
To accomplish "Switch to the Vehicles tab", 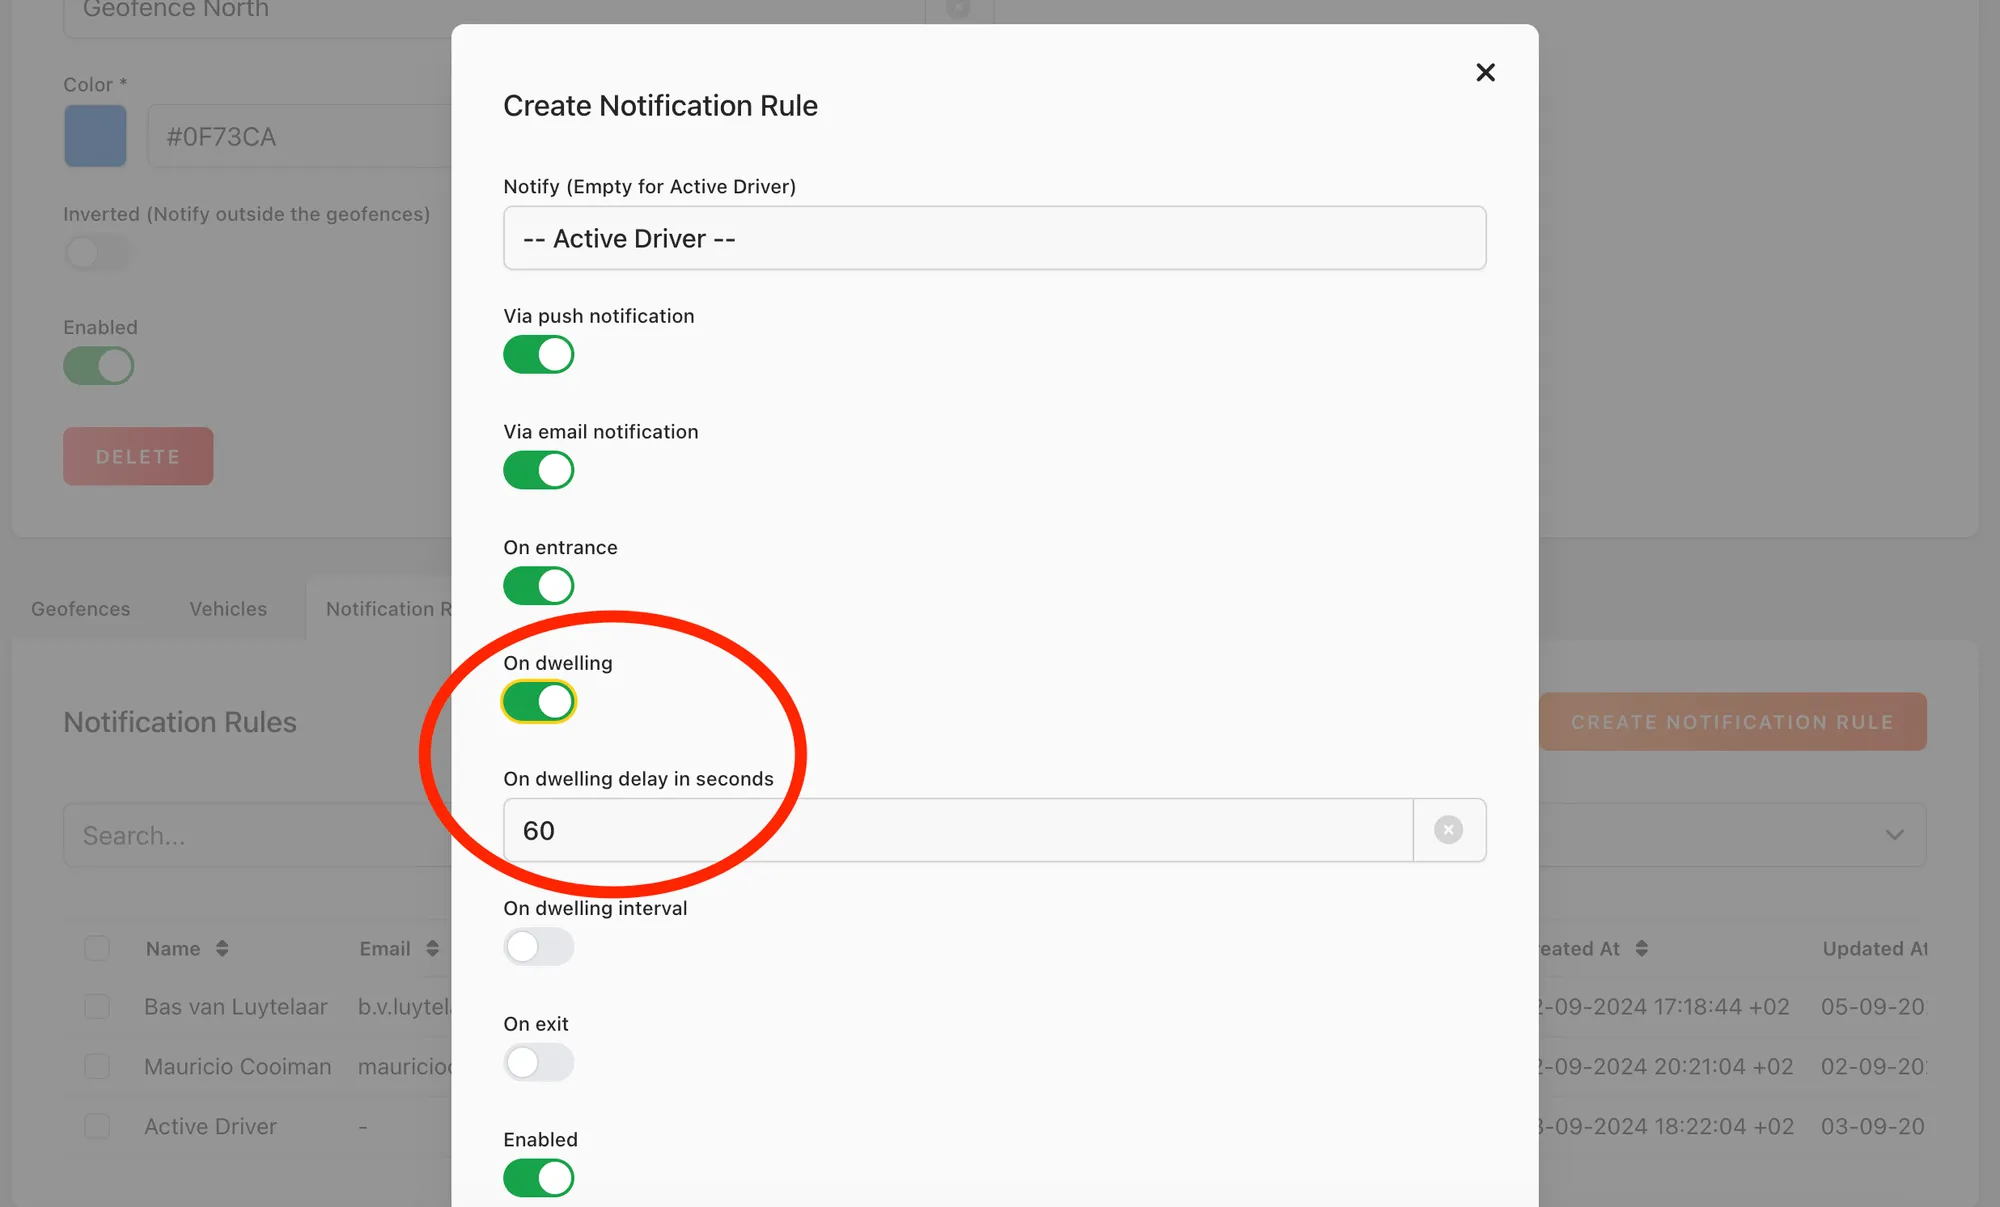I will coord(228,609).
